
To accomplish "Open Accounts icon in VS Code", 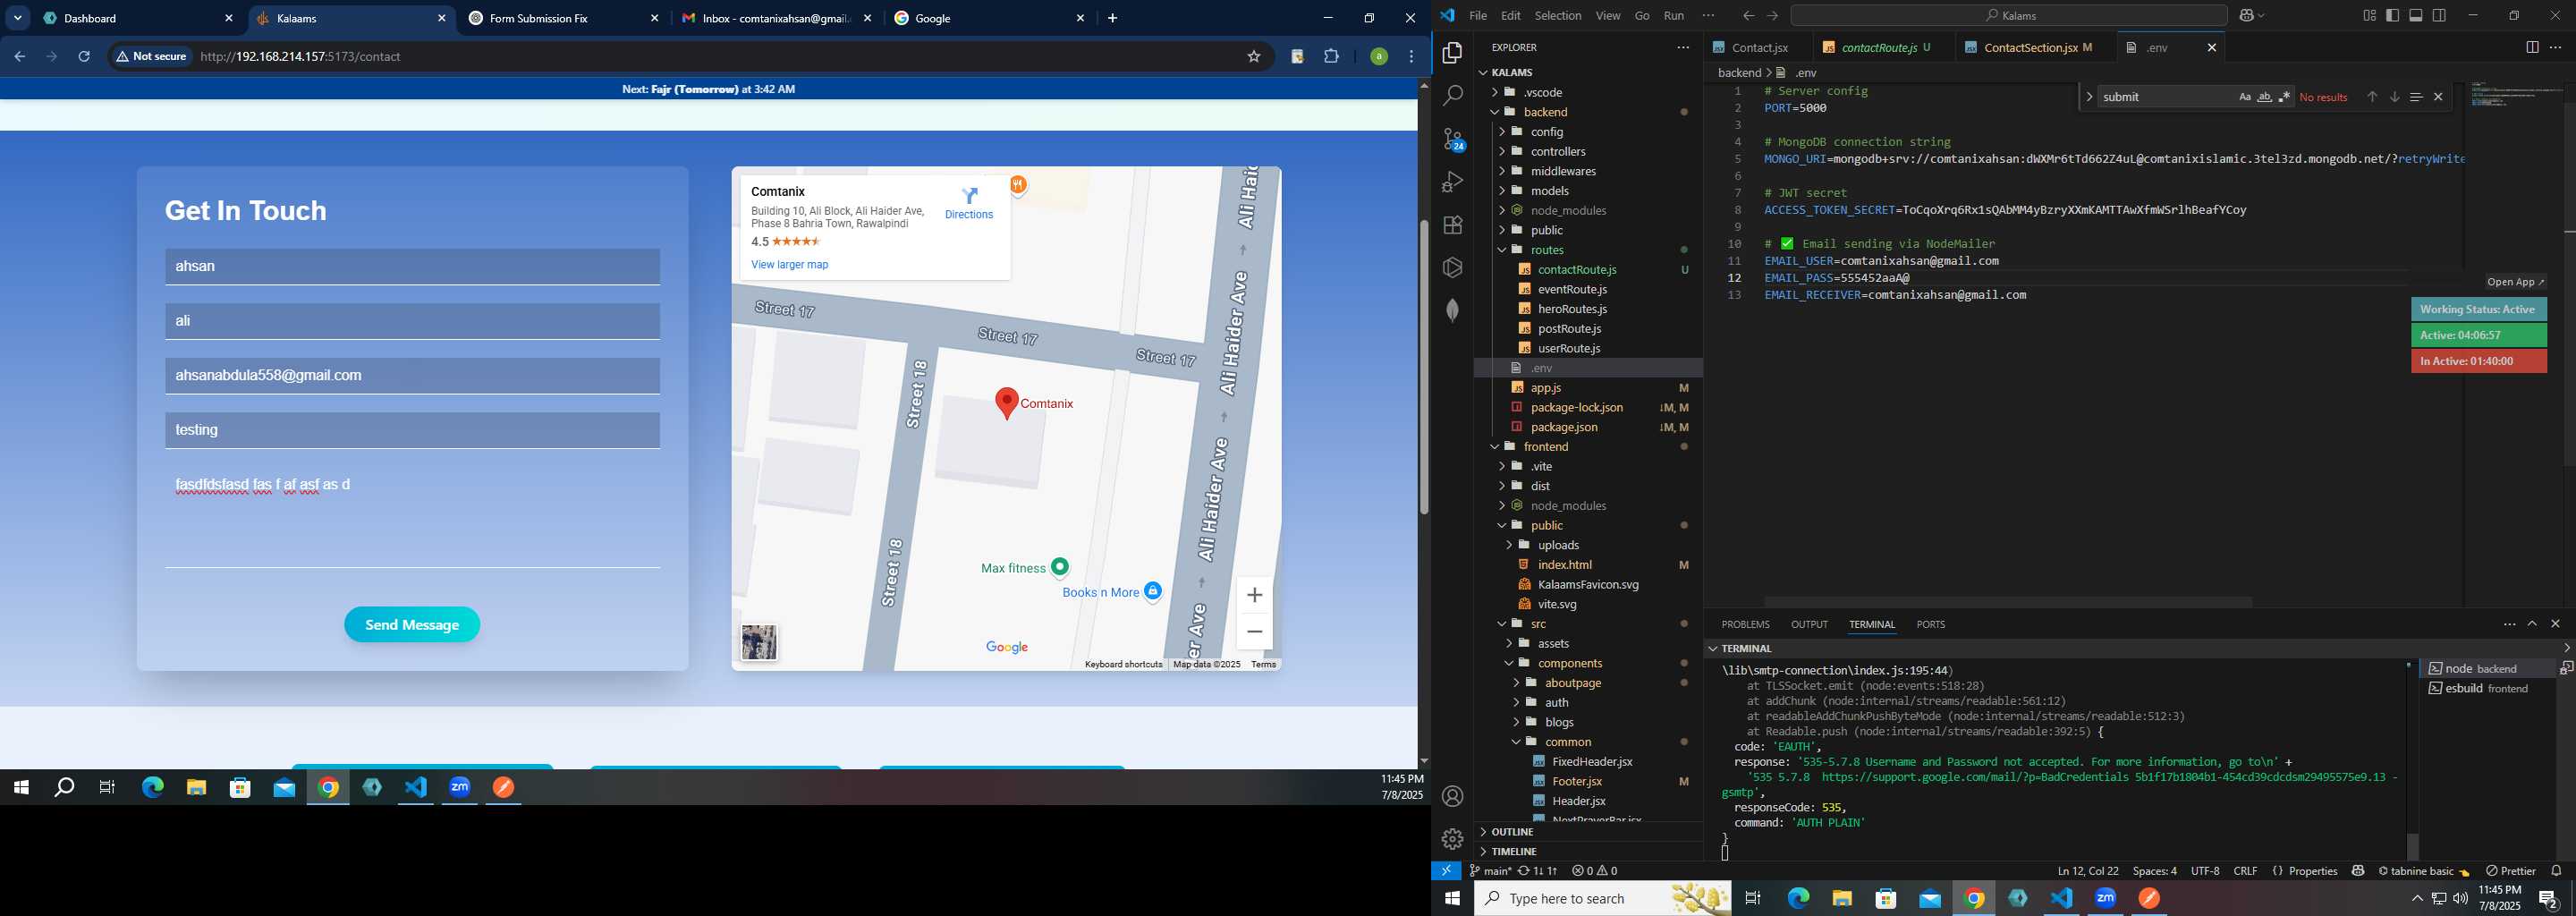I will coord(1452,796).
